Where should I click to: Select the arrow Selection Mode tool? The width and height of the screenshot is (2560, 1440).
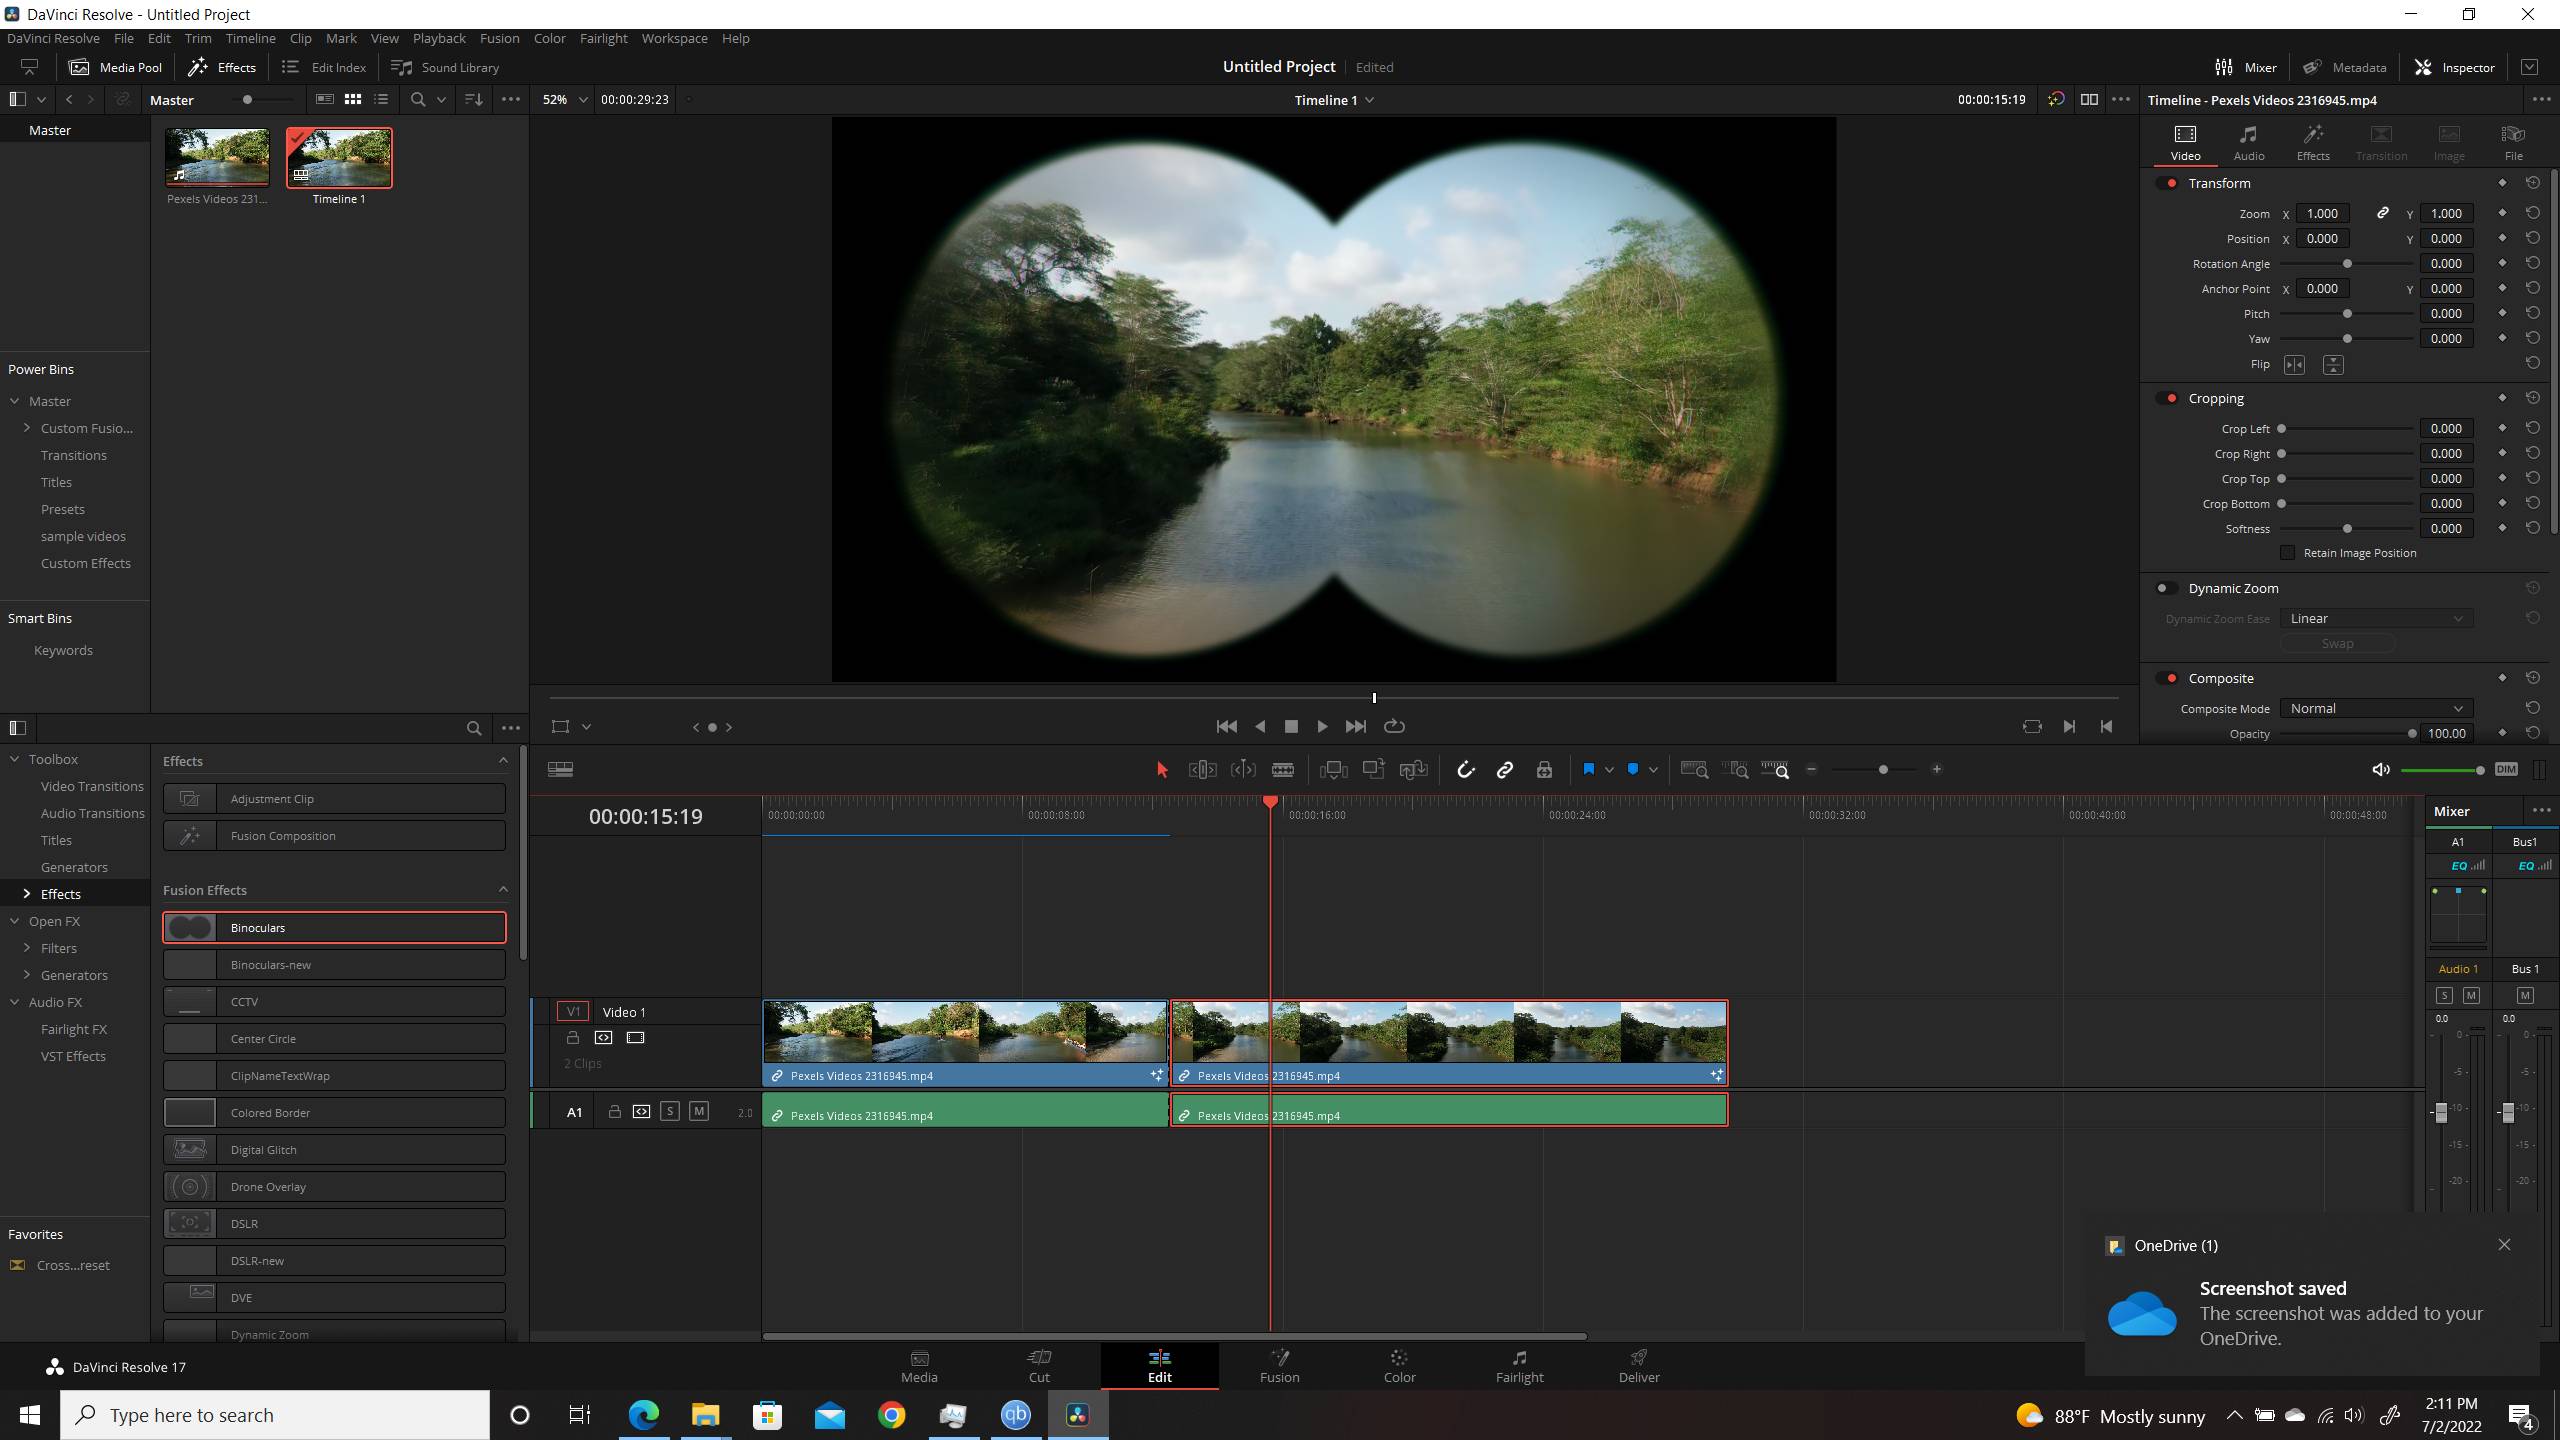click(x=1161, y=769)
